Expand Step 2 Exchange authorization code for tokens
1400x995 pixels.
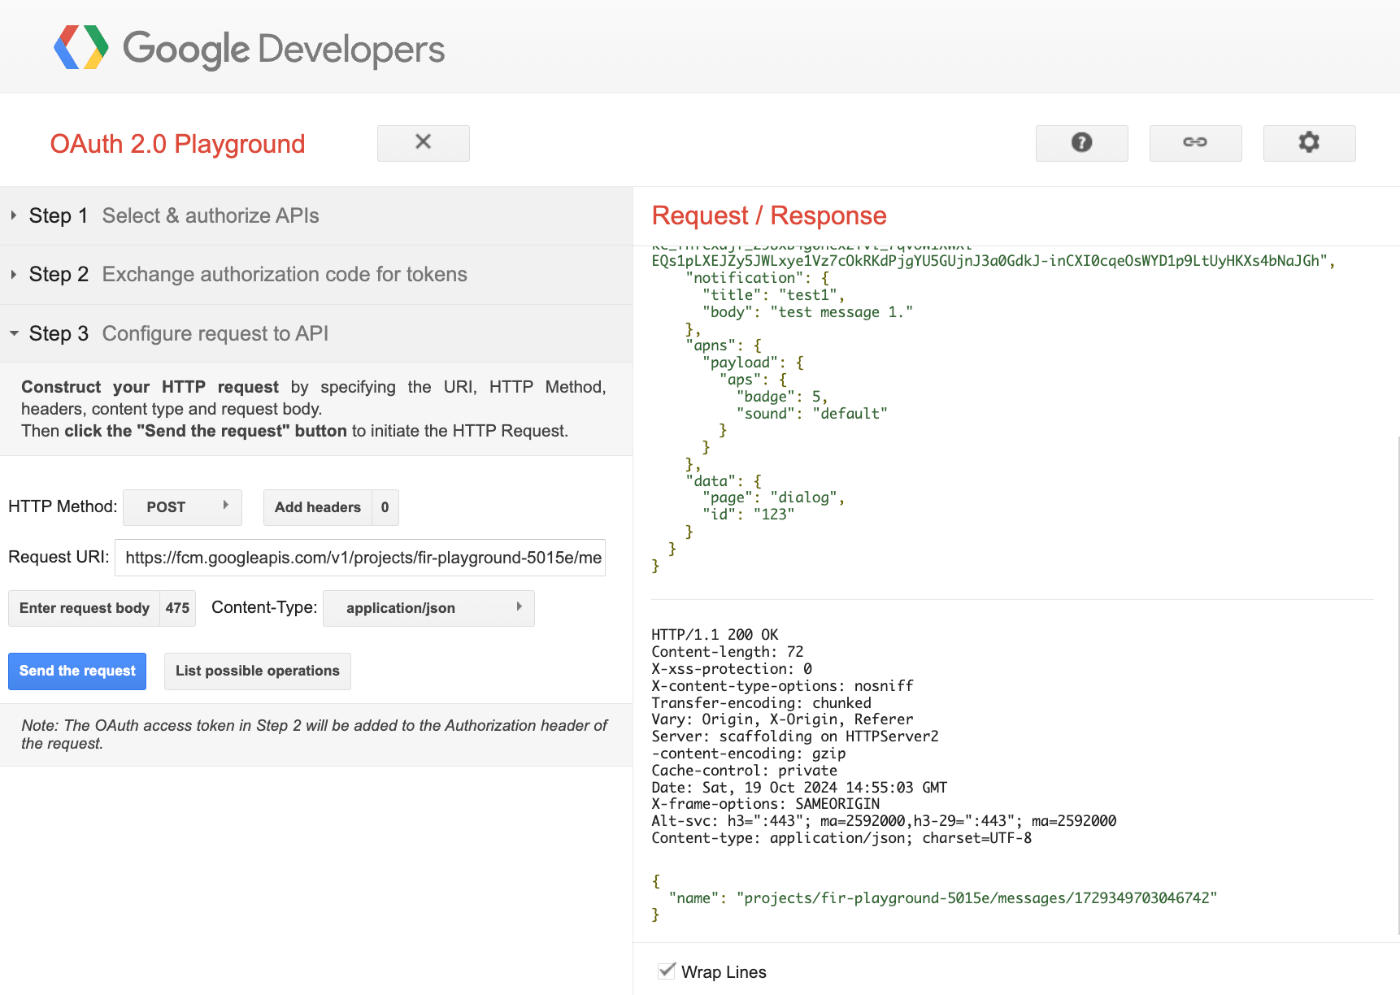pyautogui.click(x=316, y=275)
